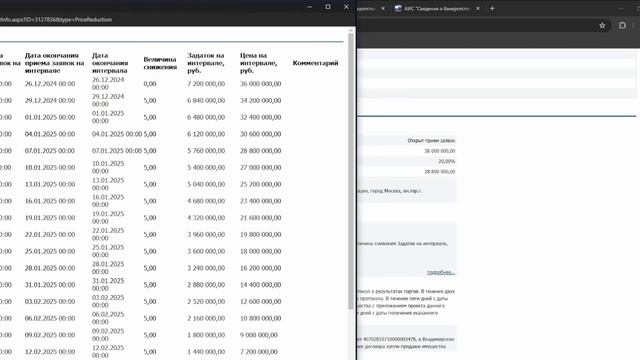Select deposit cell 1 440 000,00
This screenshot has height=360, width=640.
click(x=206, y=351)
